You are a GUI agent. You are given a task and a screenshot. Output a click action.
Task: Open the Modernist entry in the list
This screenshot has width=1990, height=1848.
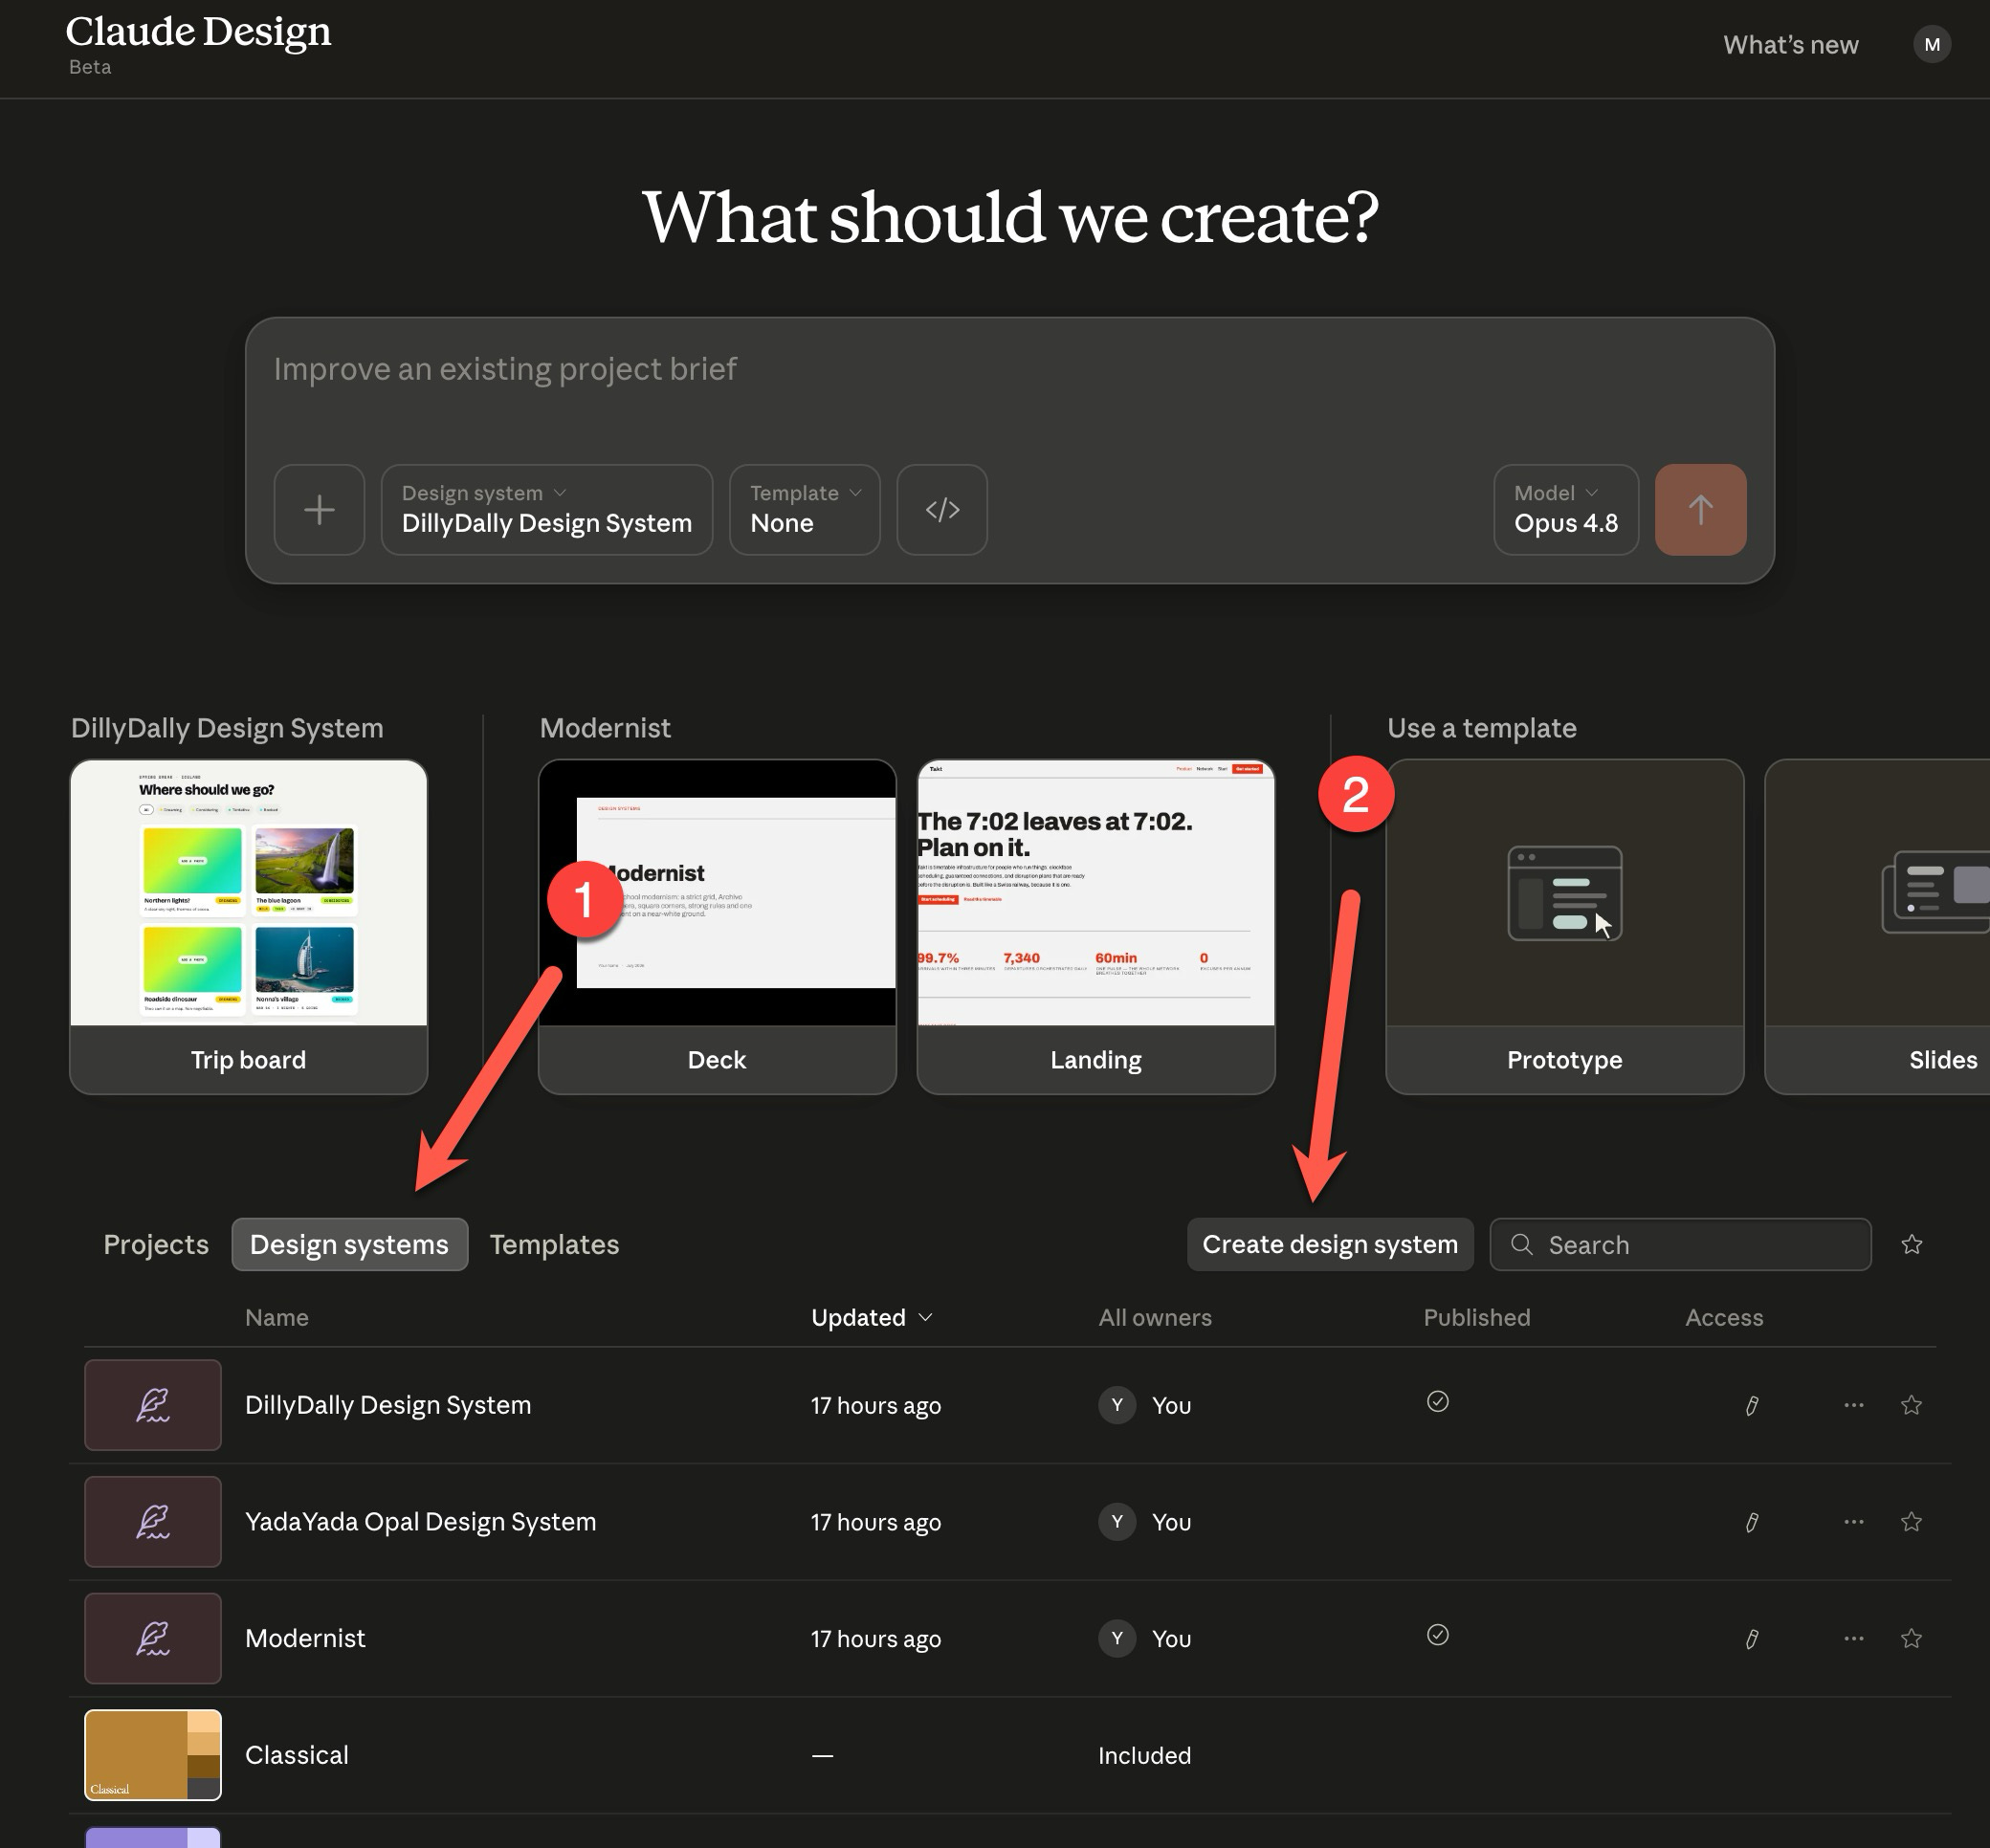(305, 1639)
